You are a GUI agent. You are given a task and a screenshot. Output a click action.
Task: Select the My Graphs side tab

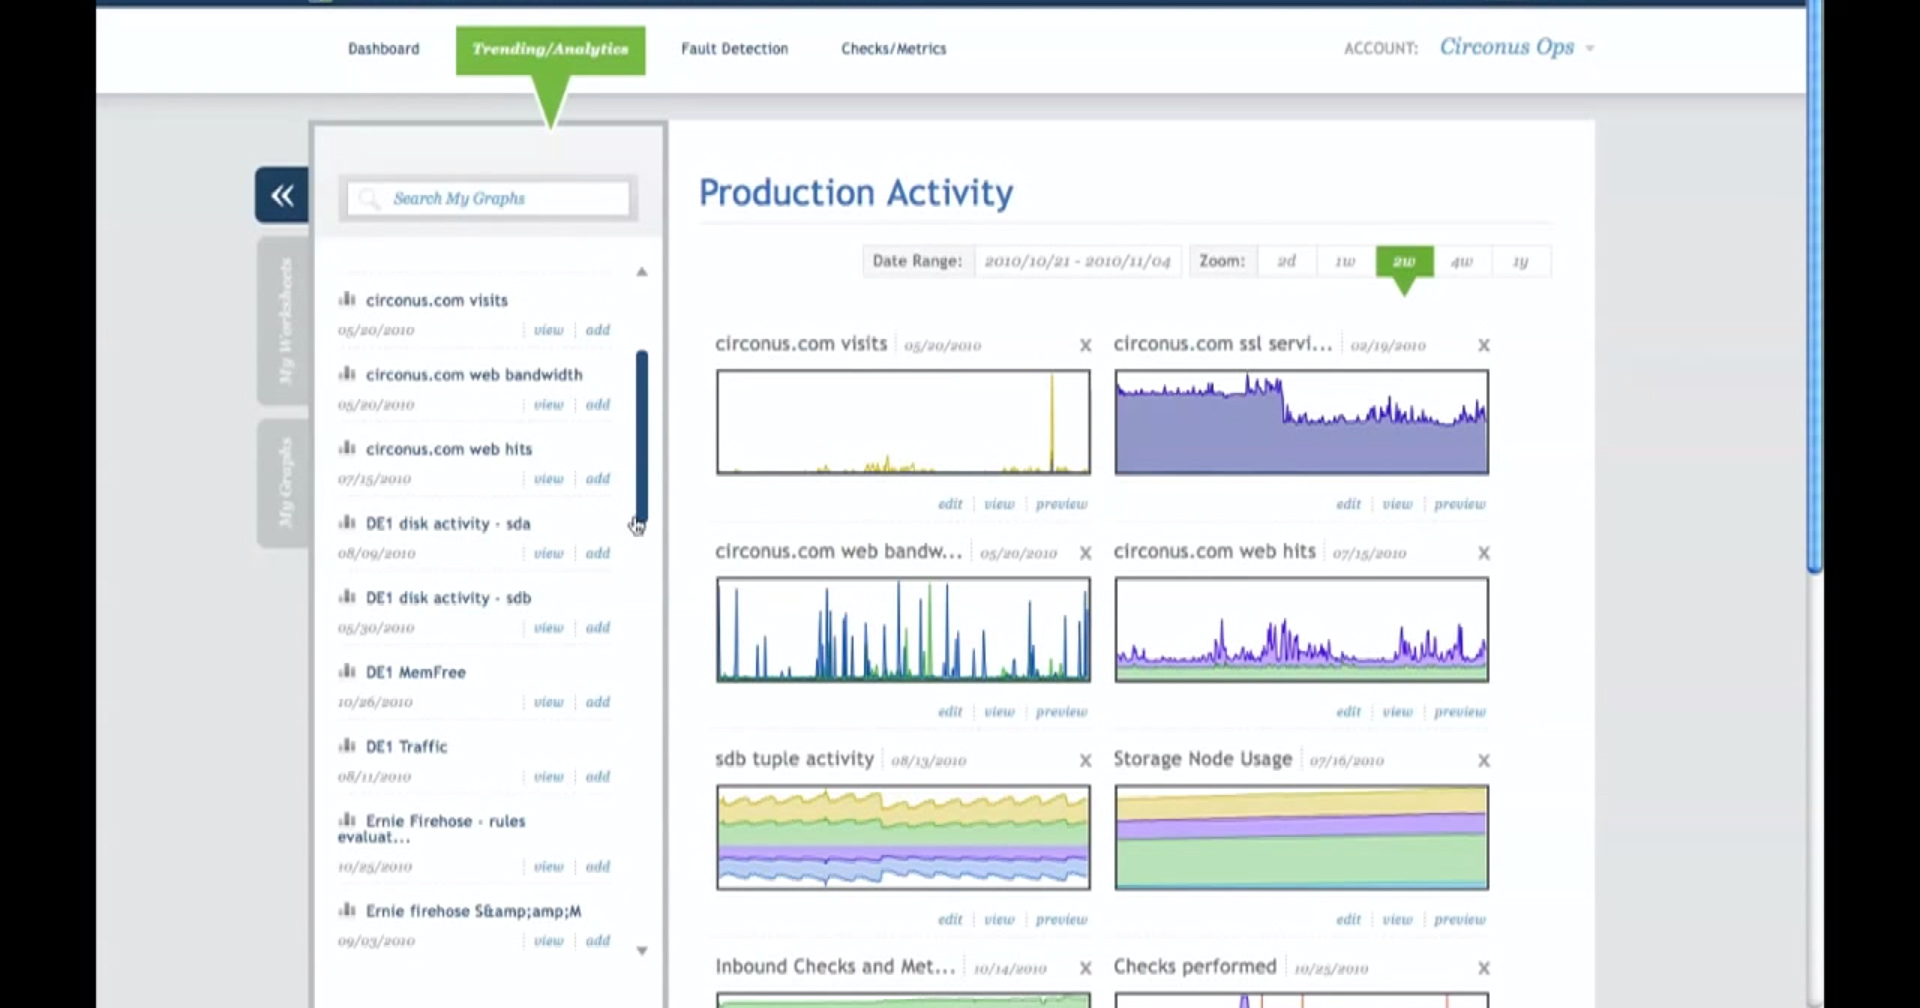click(284, 483)
